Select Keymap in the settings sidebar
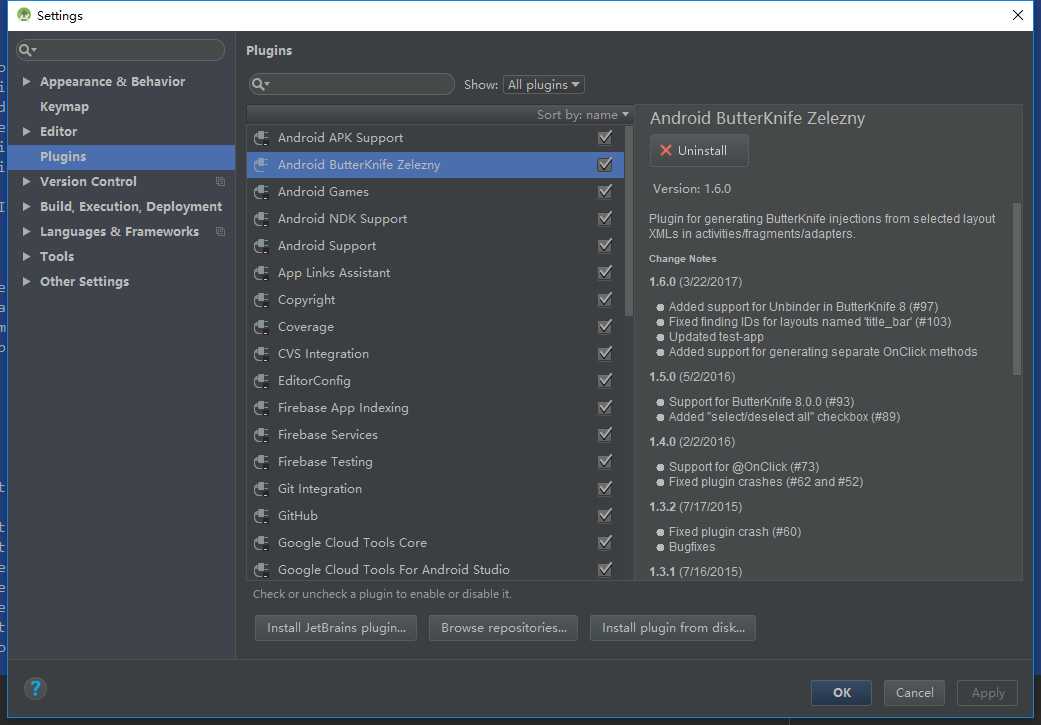The image size is (1041, 725). click(x=64, y=107)
